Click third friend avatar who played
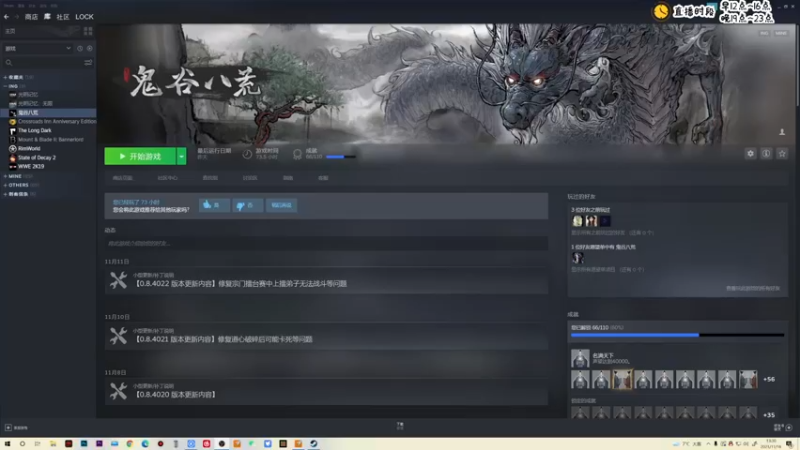The height and width of the screenshot is (450, 800). [x=605, y=221]
